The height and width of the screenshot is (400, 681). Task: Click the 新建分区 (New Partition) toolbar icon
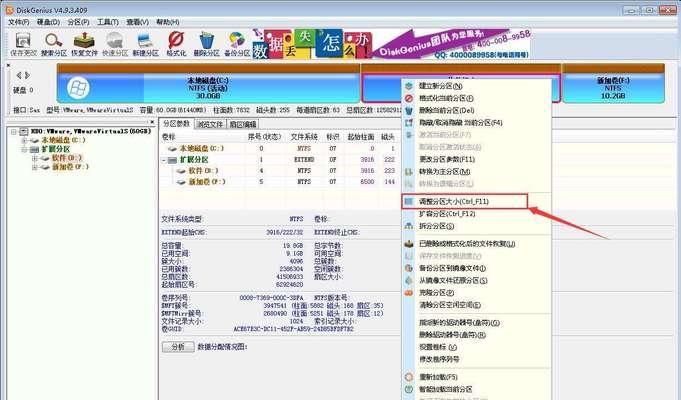click(x=145, y=44)
